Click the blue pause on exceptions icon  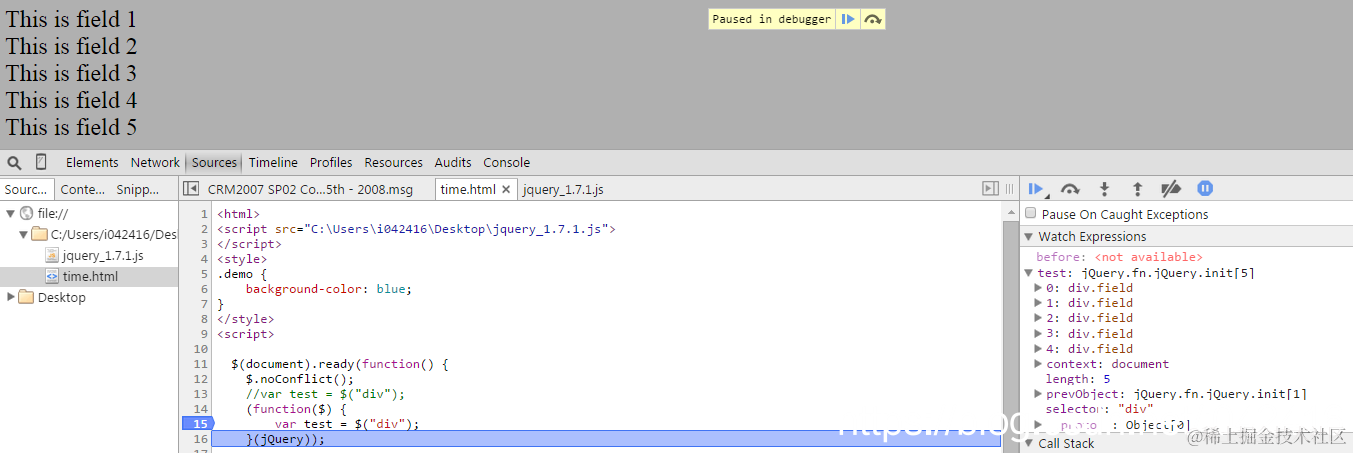pos(1205,189)
